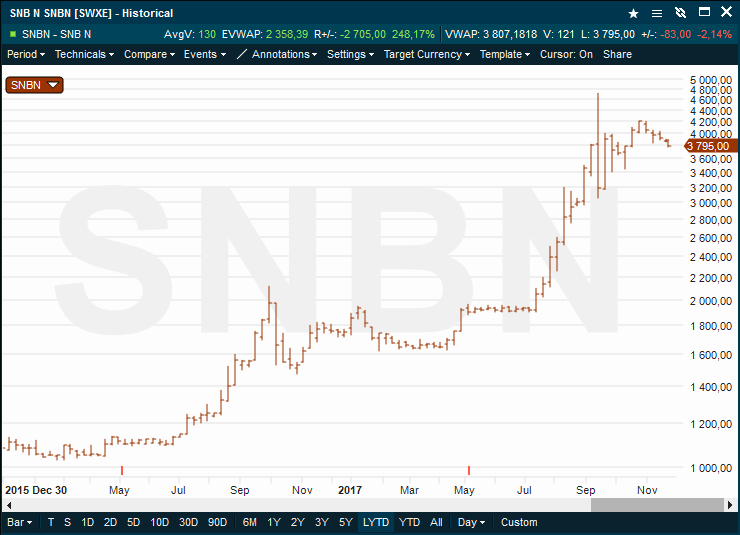Click the VWAP: 3 807,1818 value

coord(491,34)
